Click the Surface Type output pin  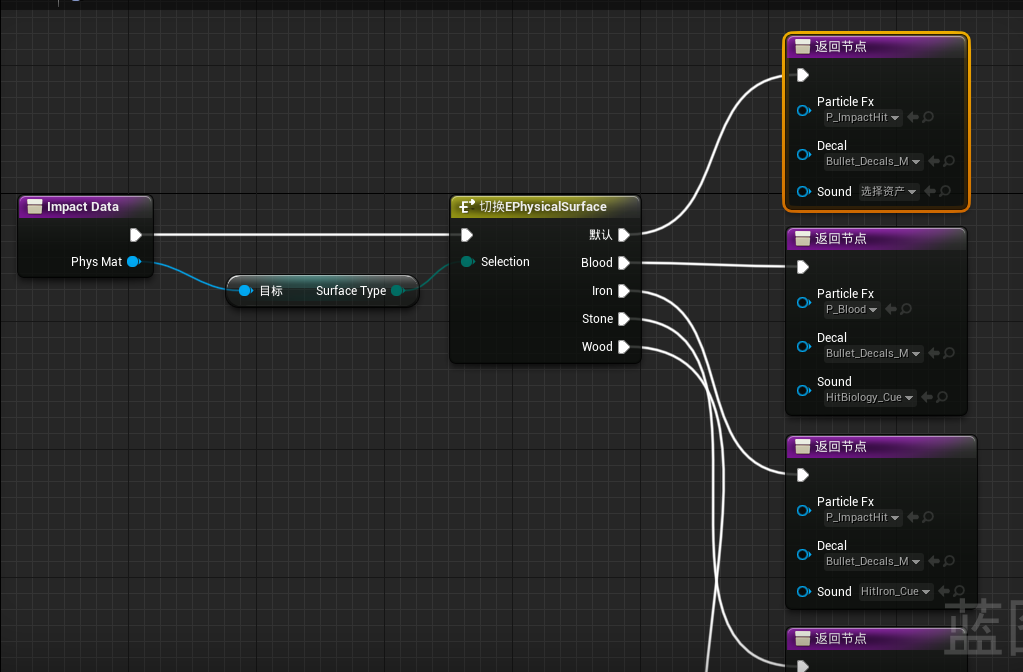point(397,290)
